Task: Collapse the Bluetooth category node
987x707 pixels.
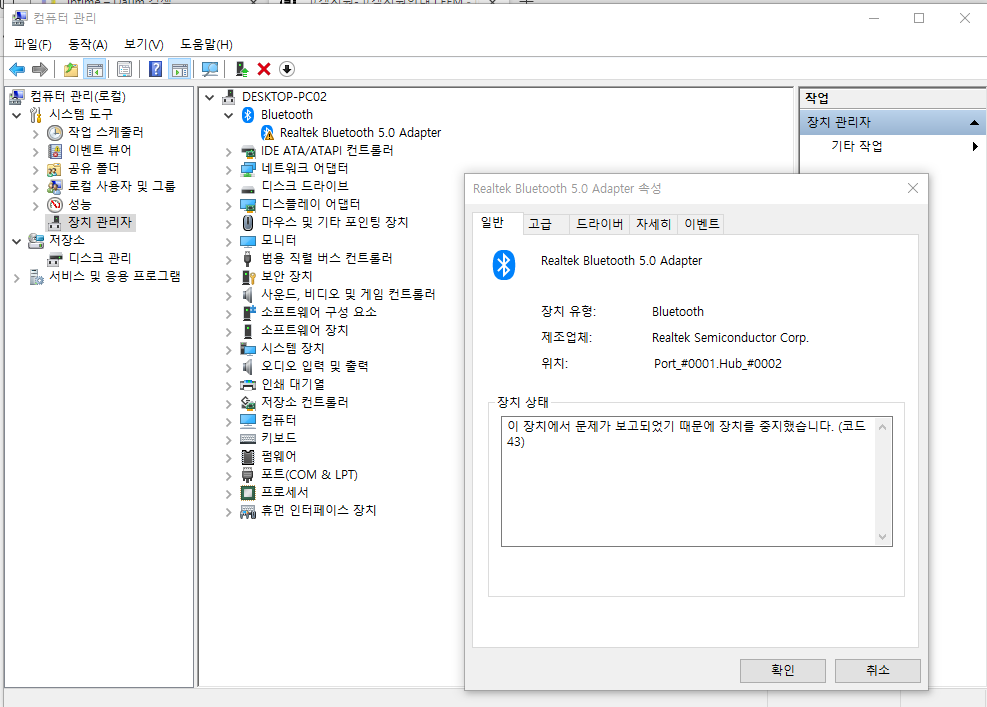Action: pos(228,115)
